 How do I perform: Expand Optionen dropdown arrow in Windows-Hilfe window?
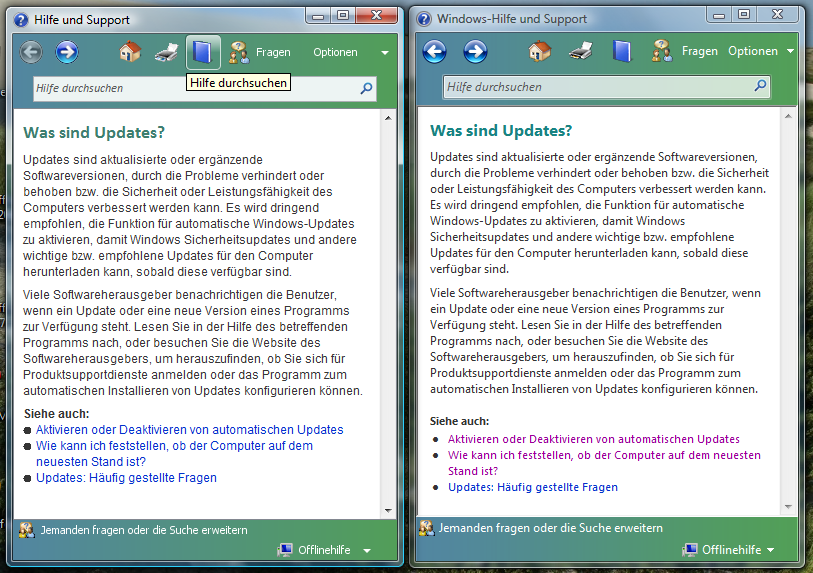click(790, 51)
